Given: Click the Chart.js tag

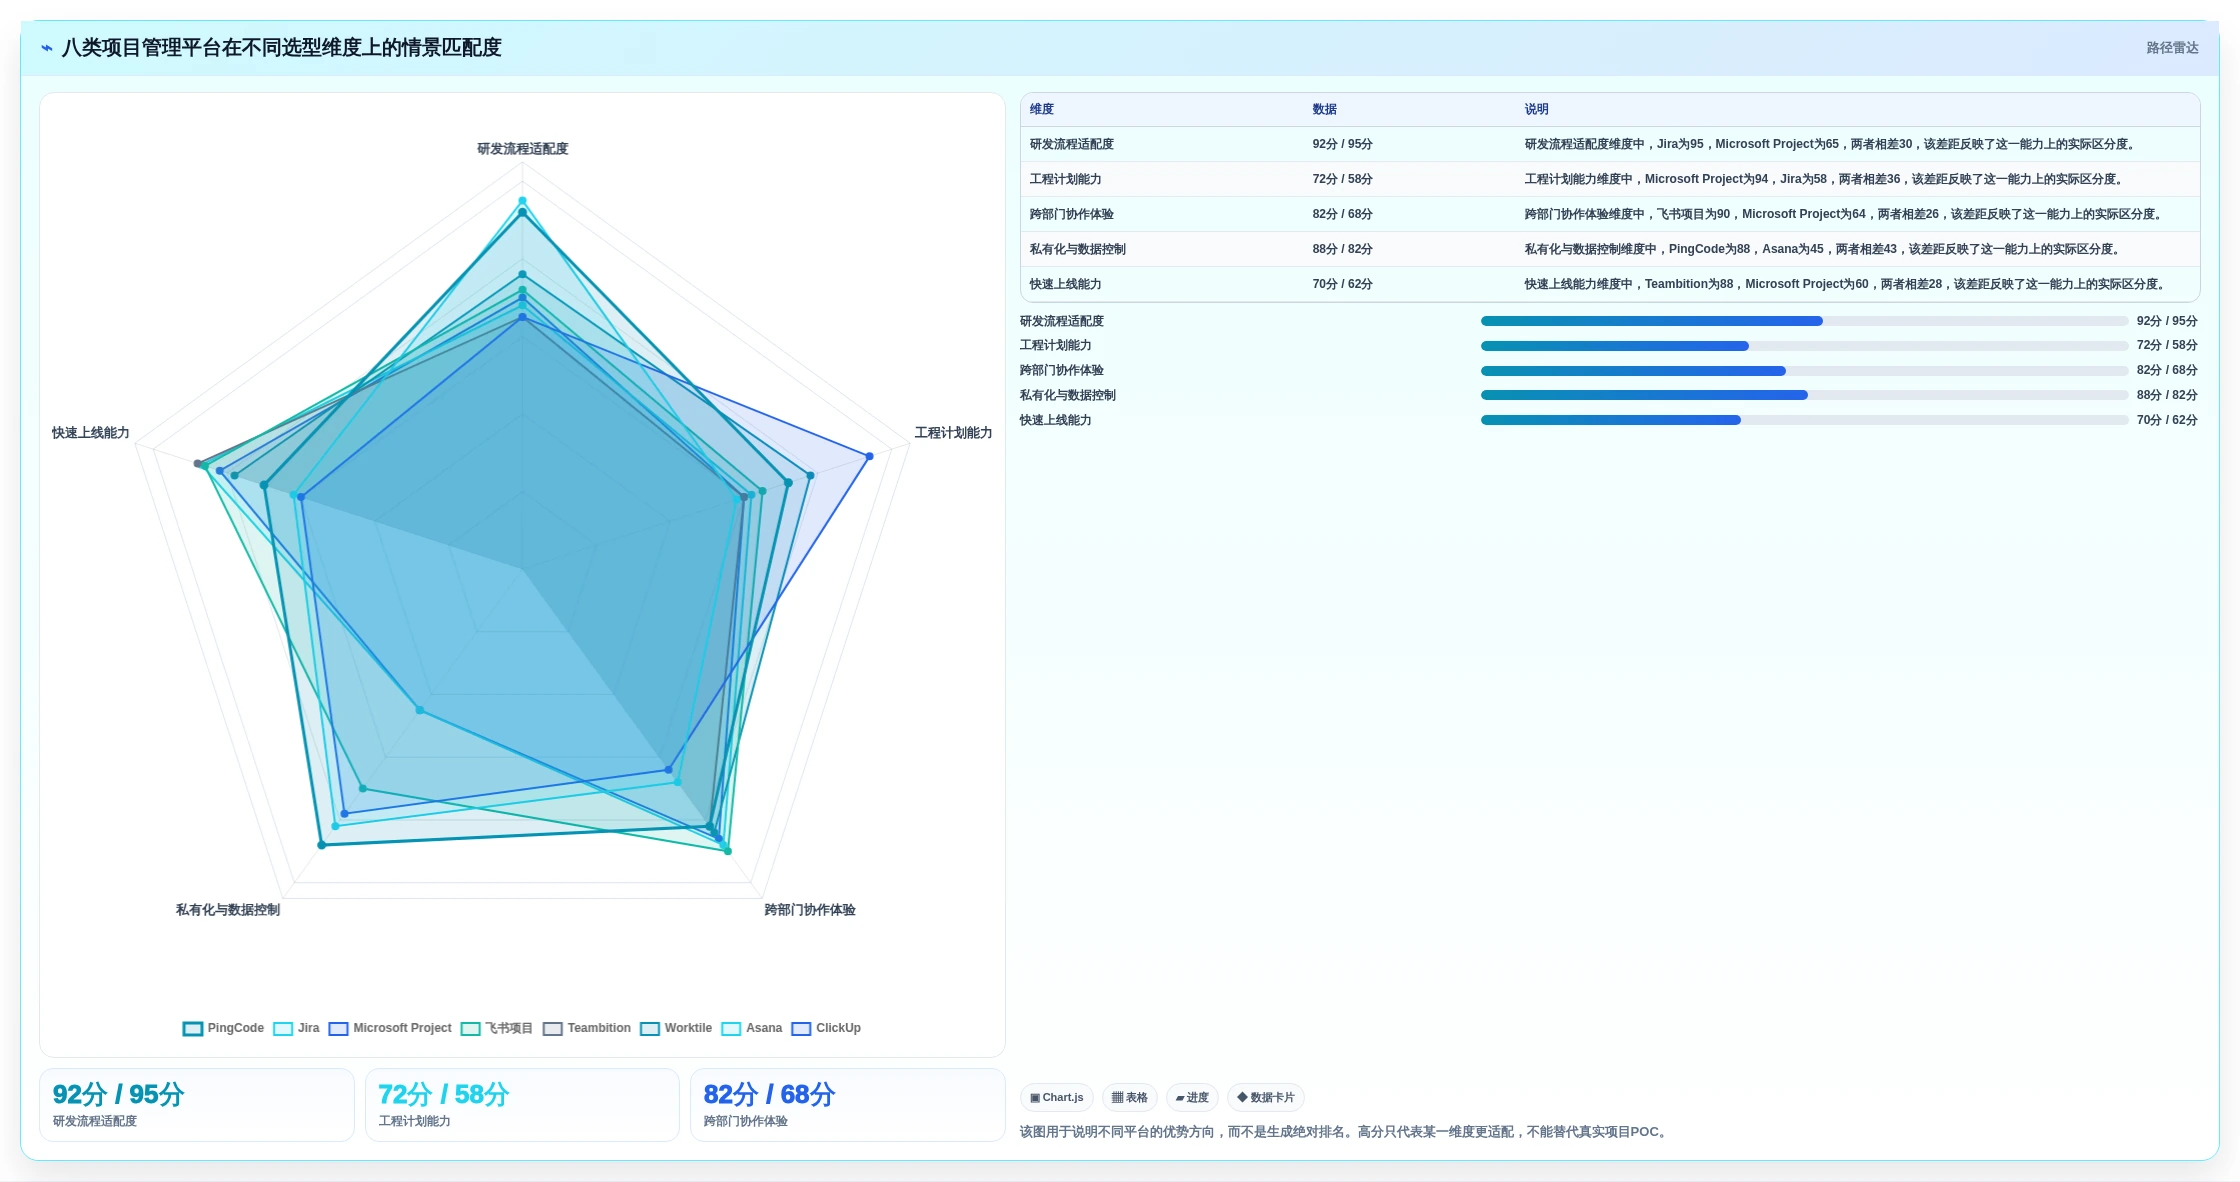Looking at the screenshot, I should (1057, 1097).
